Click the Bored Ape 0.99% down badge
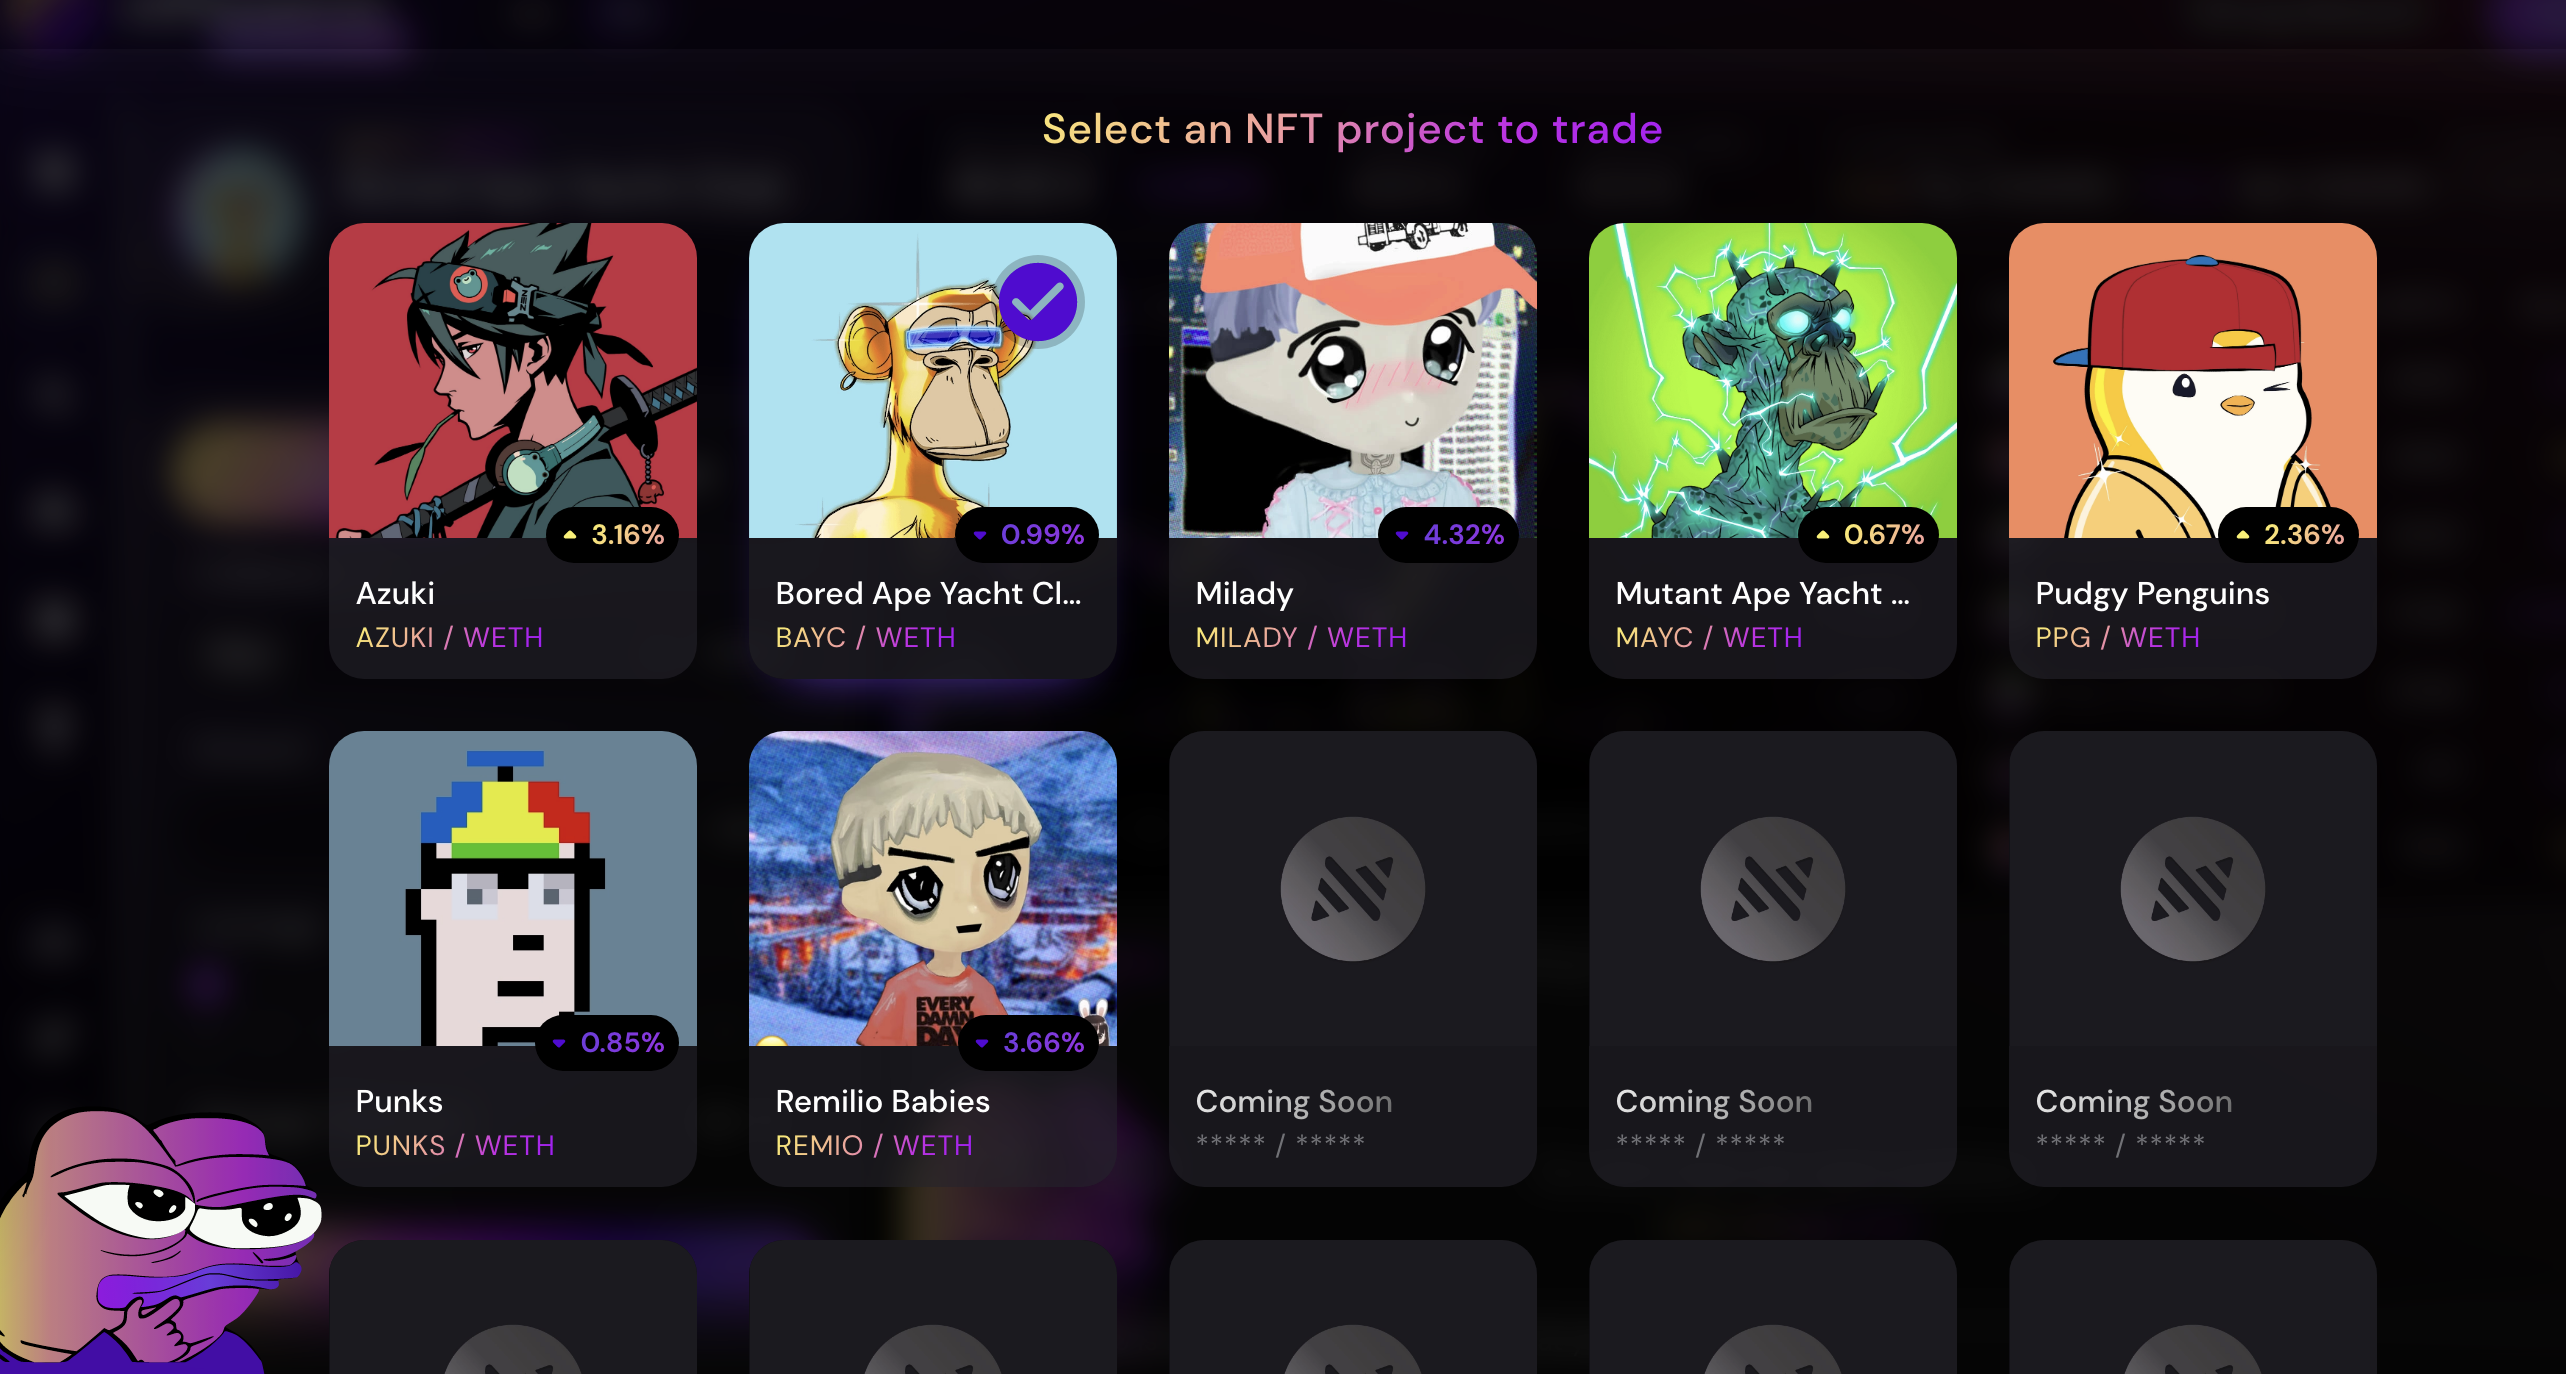The width and height of the screenshot is (2566, 1374). coord(1029,535)
